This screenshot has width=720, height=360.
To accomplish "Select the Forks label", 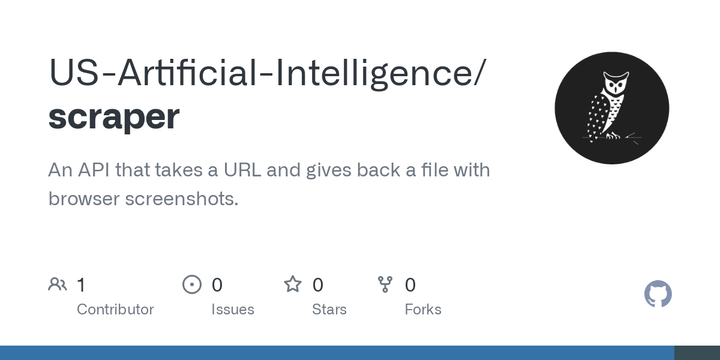I will (423, 309).
